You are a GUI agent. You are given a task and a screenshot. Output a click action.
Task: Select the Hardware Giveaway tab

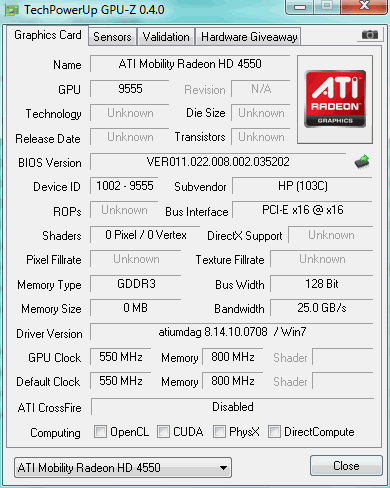(x=249, y=37)
